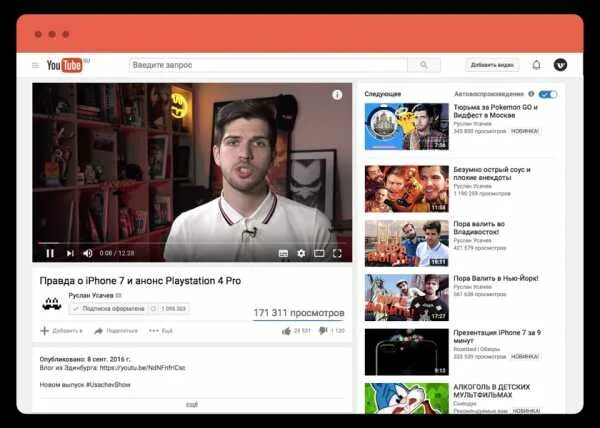Click the red close window dot
The height and width of the screenshot is (428, 600).
coord(38,34)
